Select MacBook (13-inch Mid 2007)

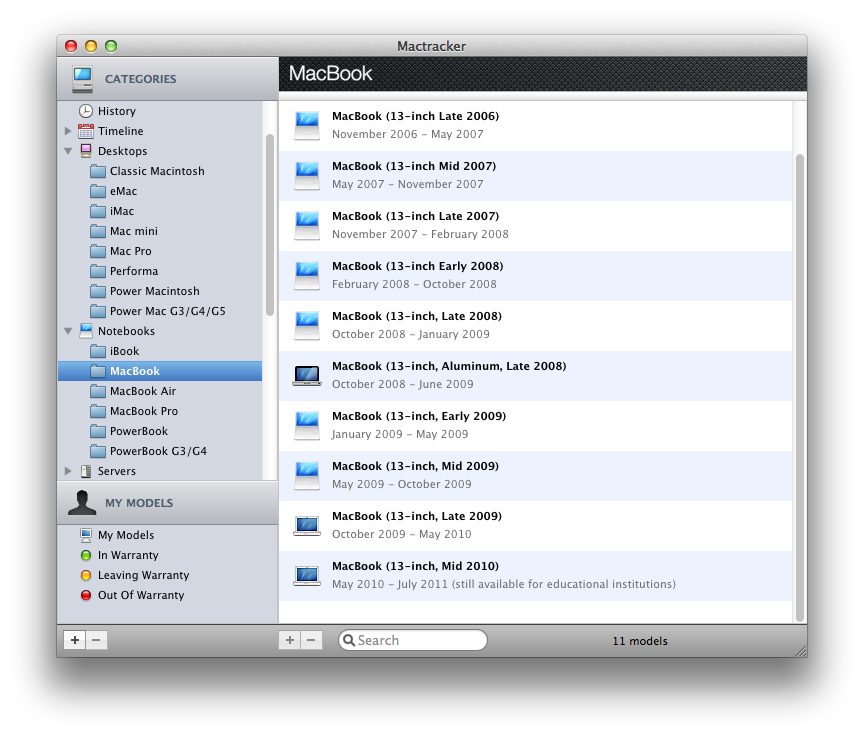[536, 176]
